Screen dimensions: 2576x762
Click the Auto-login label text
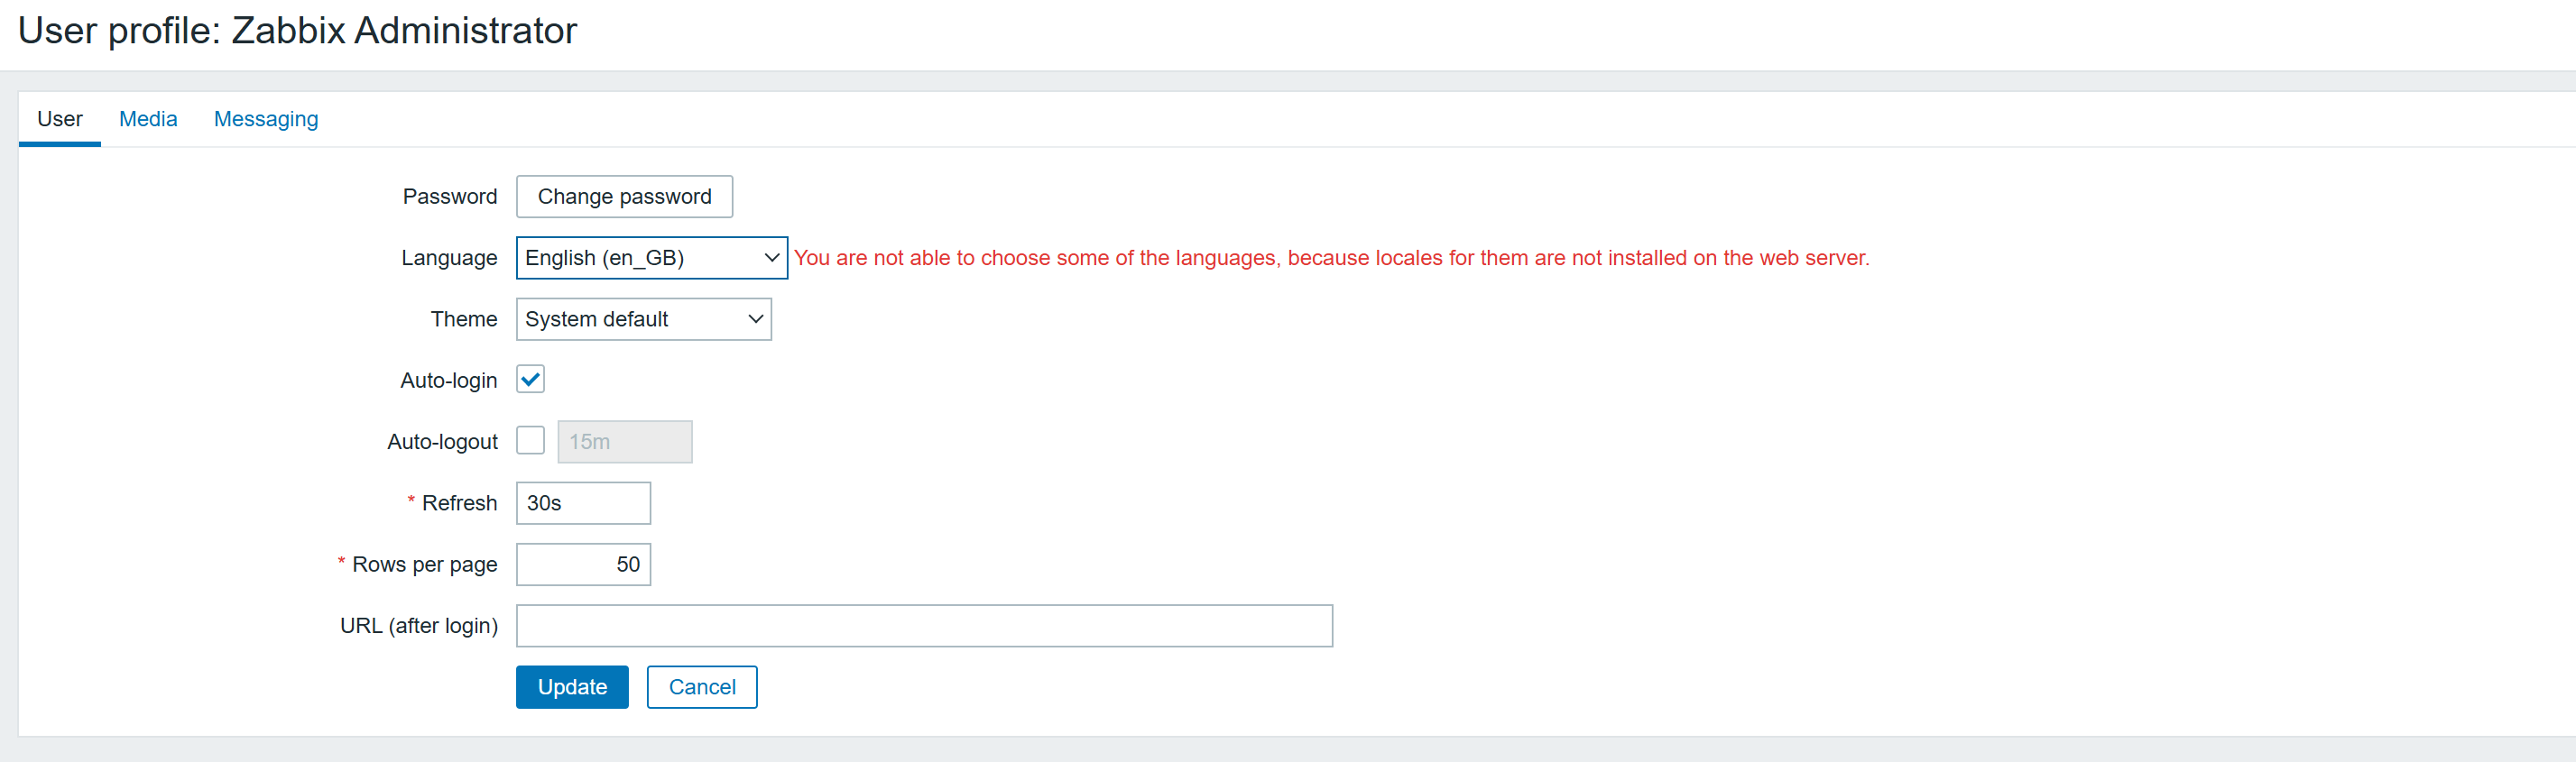[448, 381]
